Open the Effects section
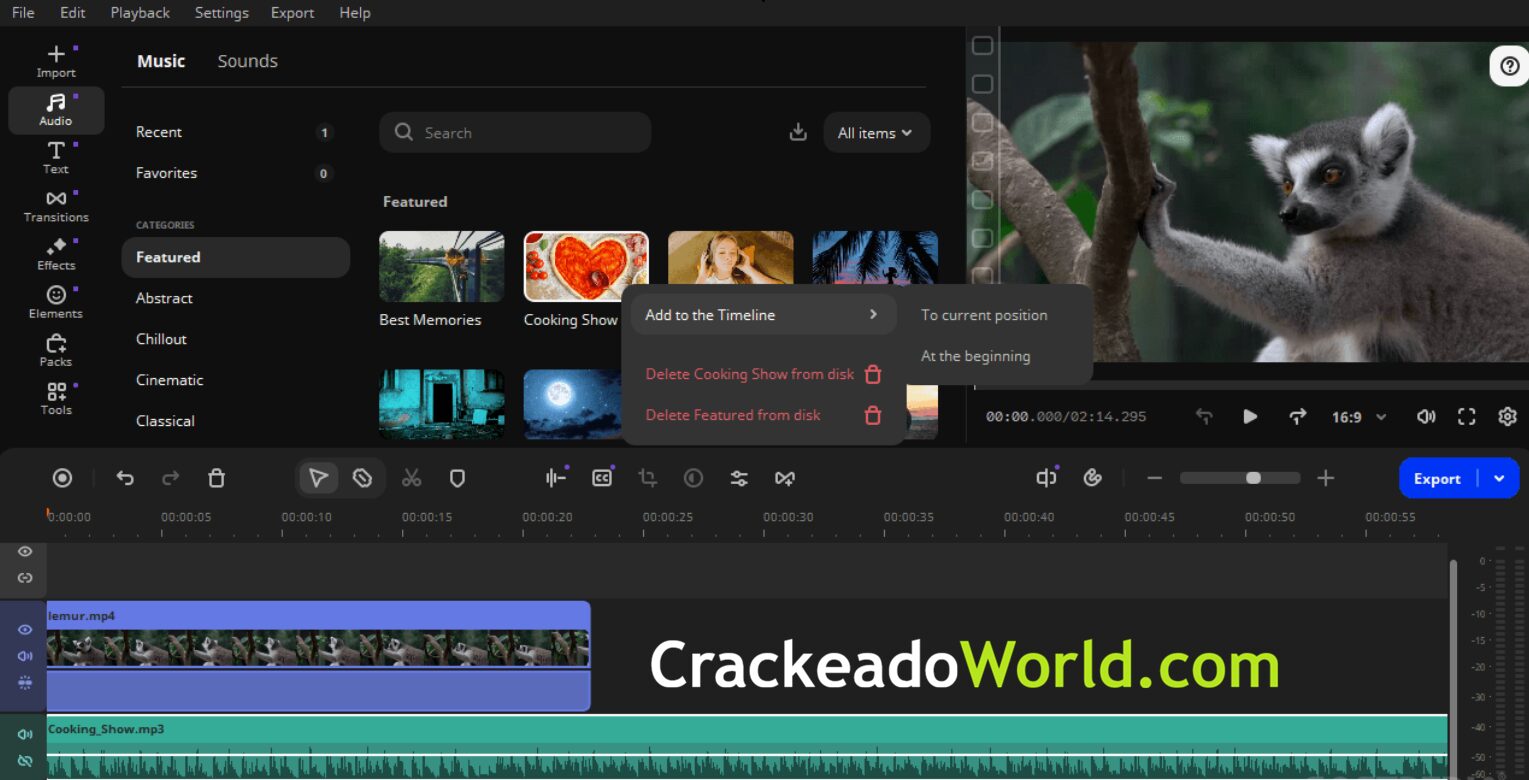 point(56,254)
